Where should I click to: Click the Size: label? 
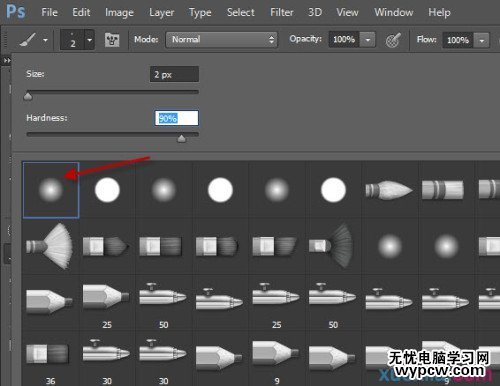pyautogui.click(x=35, y=74)
